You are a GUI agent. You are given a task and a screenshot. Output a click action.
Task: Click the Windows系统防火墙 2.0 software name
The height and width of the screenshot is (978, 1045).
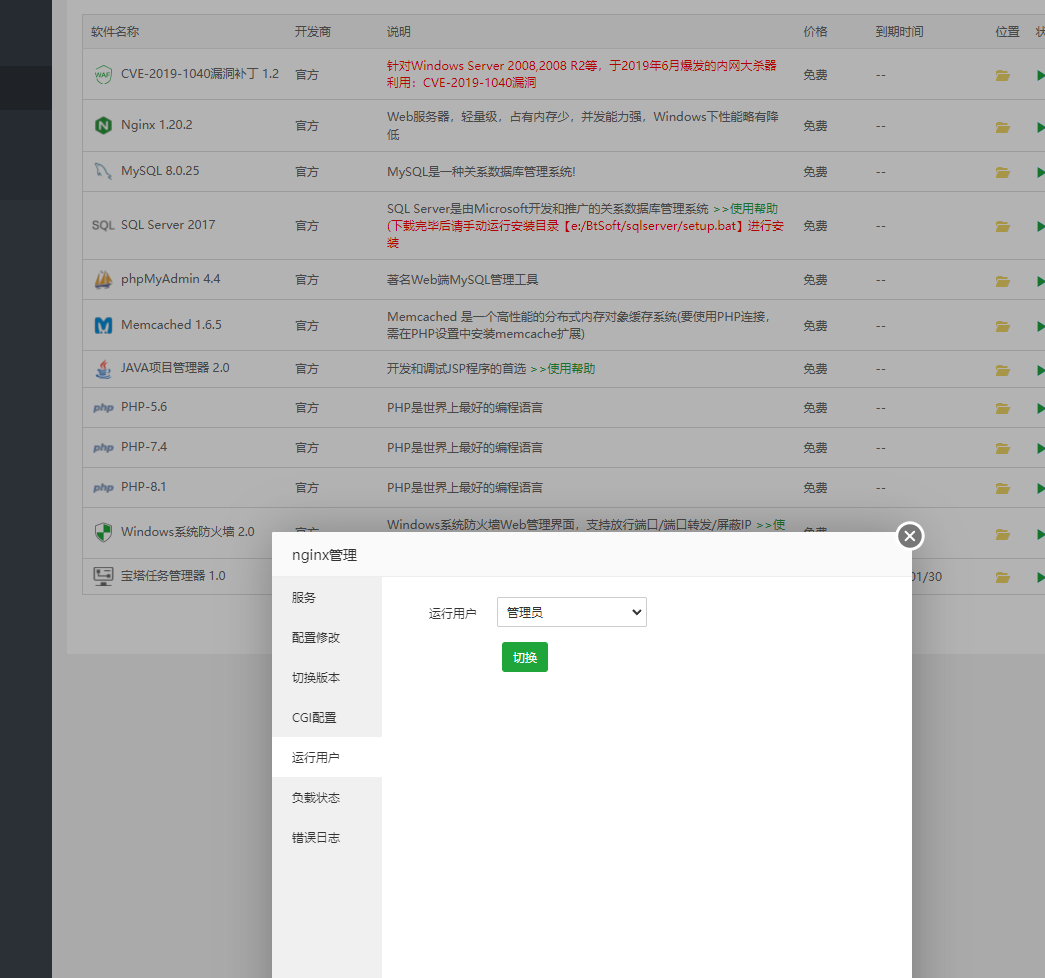[x=188, y=531]
